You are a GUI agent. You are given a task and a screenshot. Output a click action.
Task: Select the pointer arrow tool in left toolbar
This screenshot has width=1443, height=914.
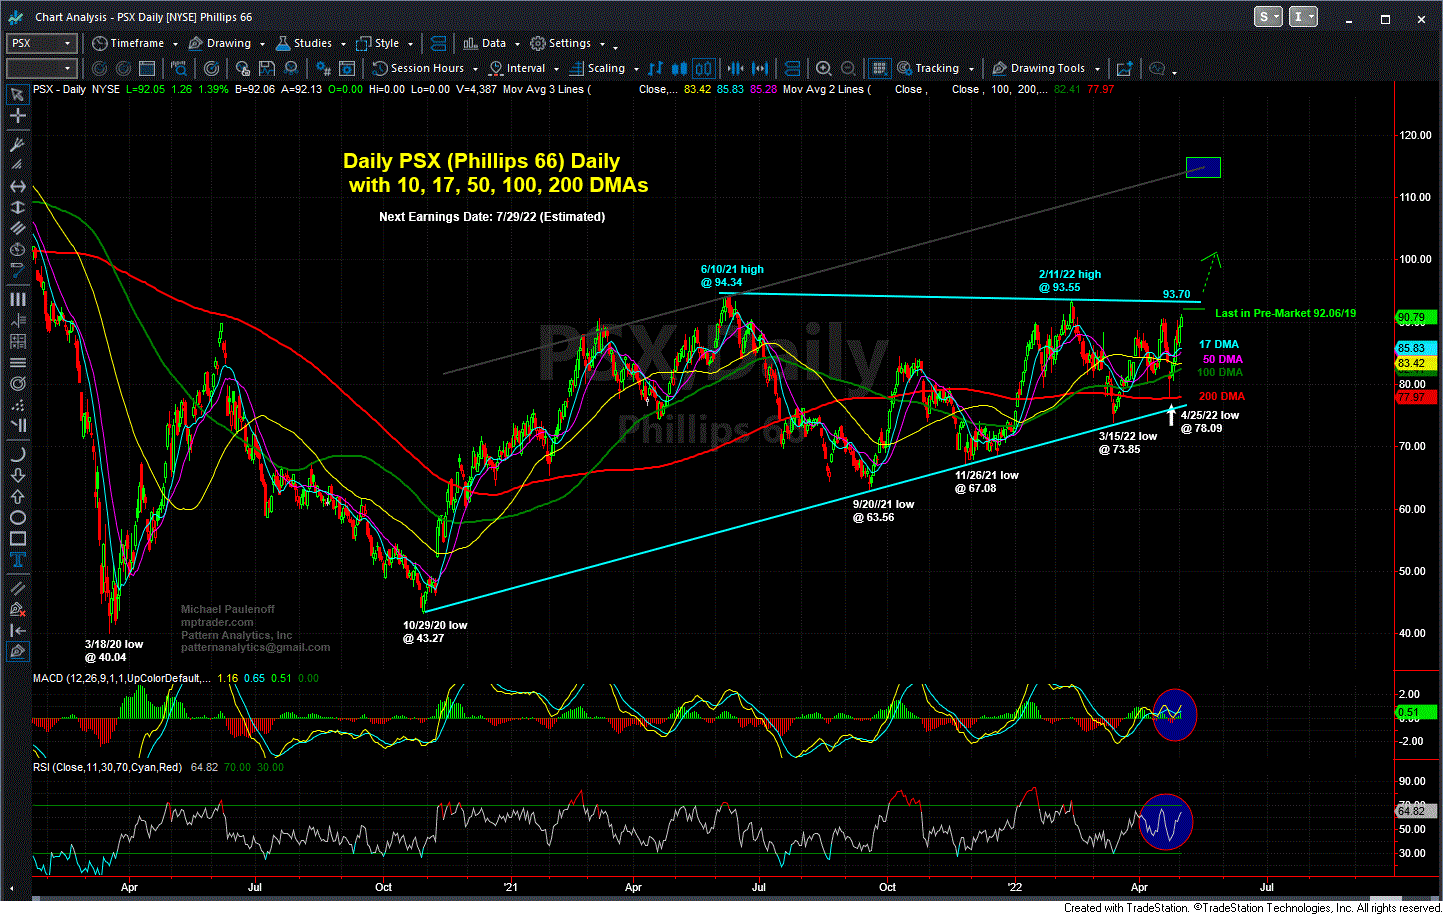[17, 94]
